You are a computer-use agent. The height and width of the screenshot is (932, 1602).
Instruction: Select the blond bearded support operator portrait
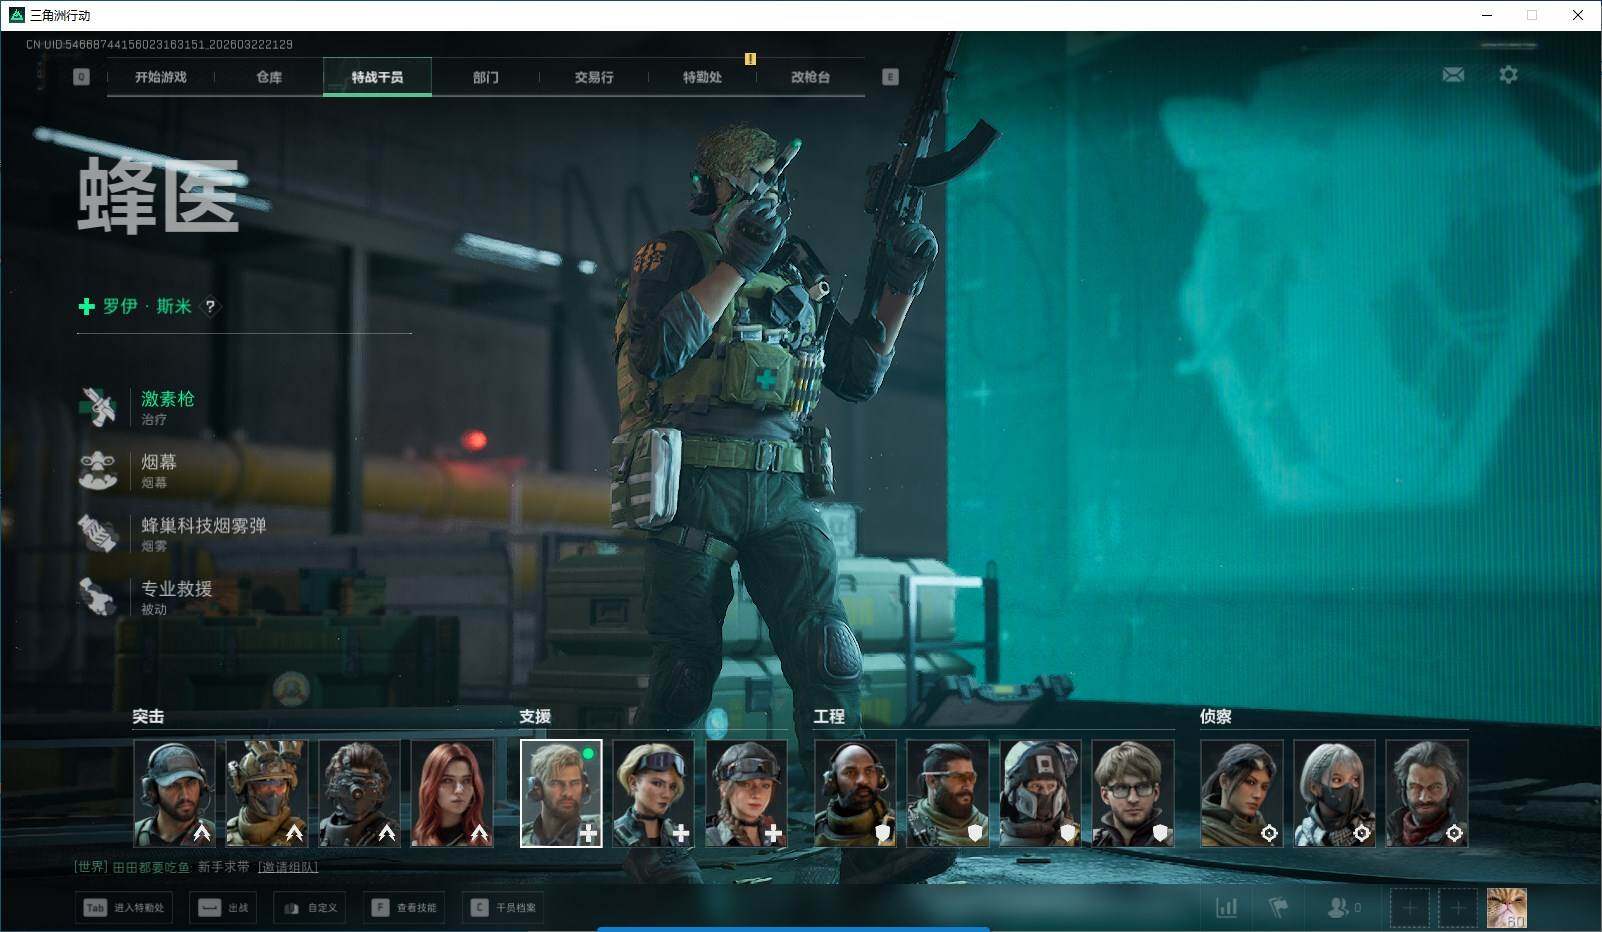pyautogui.click(x=561, y=793)
